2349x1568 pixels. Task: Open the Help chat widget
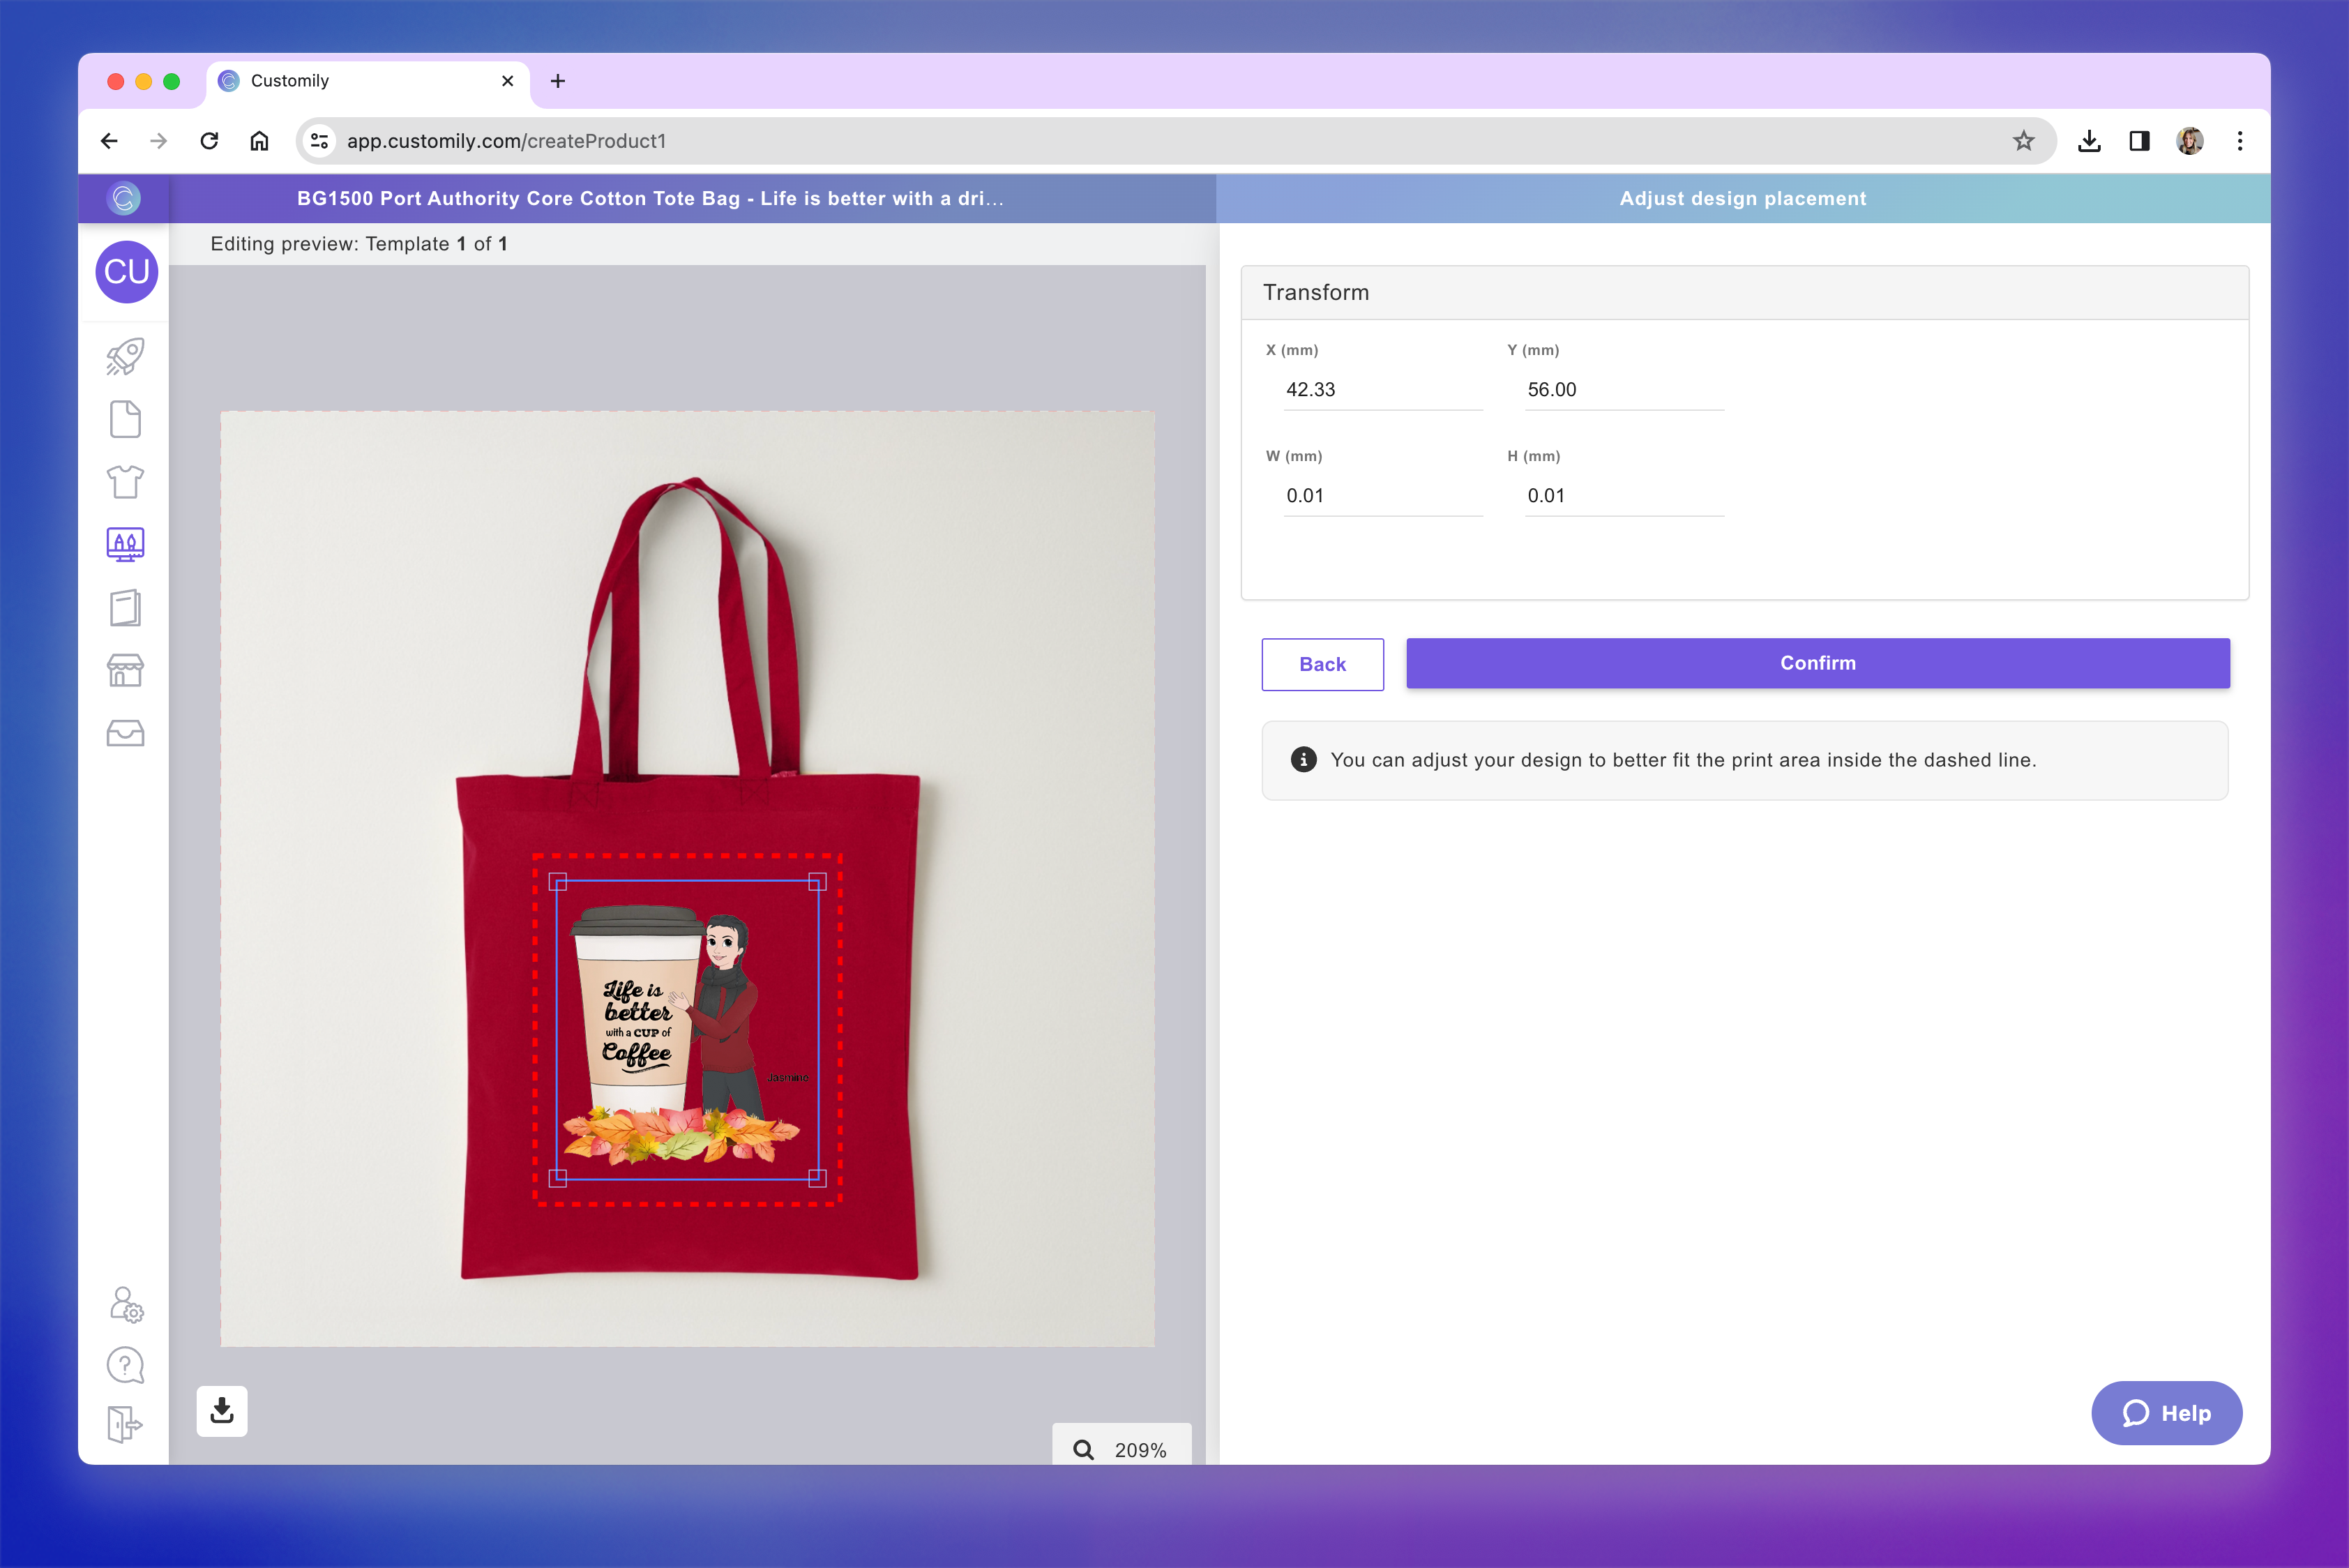click(x=2166, y=1412)
